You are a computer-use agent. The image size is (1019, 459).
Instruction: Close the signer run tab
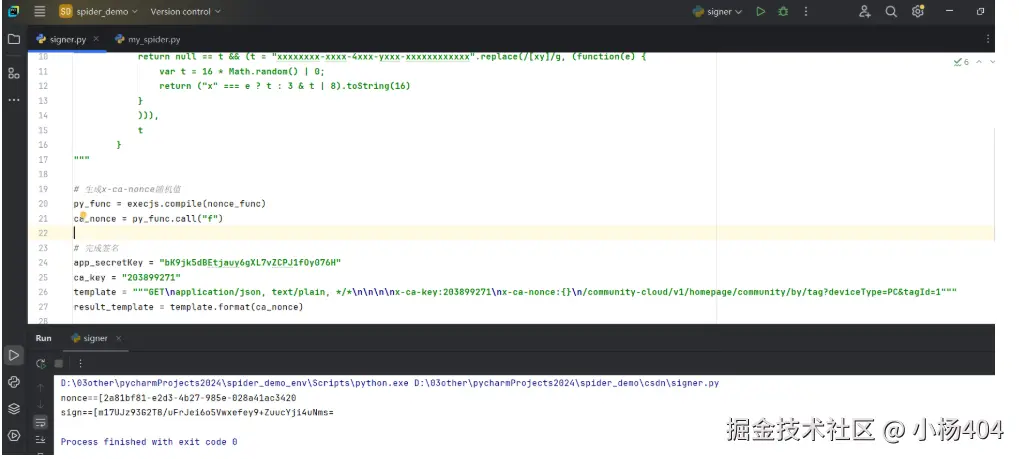[119, 338]
